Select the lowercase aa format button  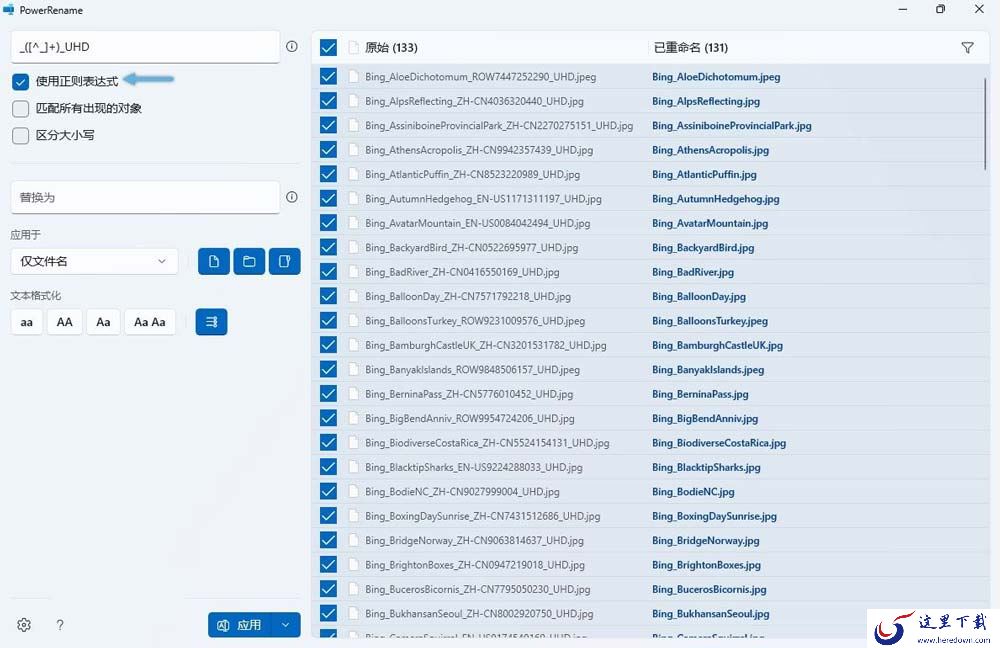point(27,322)
